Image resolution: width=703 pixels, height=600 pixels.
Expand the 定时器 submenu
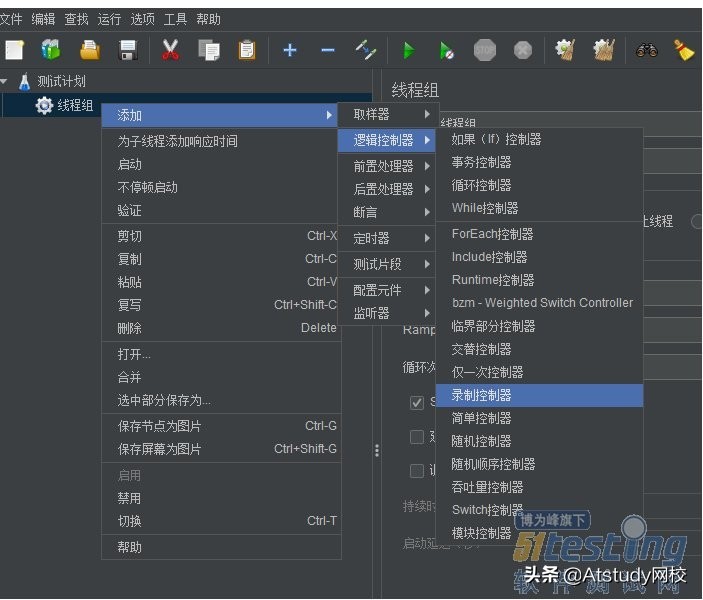tap(387, 238)
